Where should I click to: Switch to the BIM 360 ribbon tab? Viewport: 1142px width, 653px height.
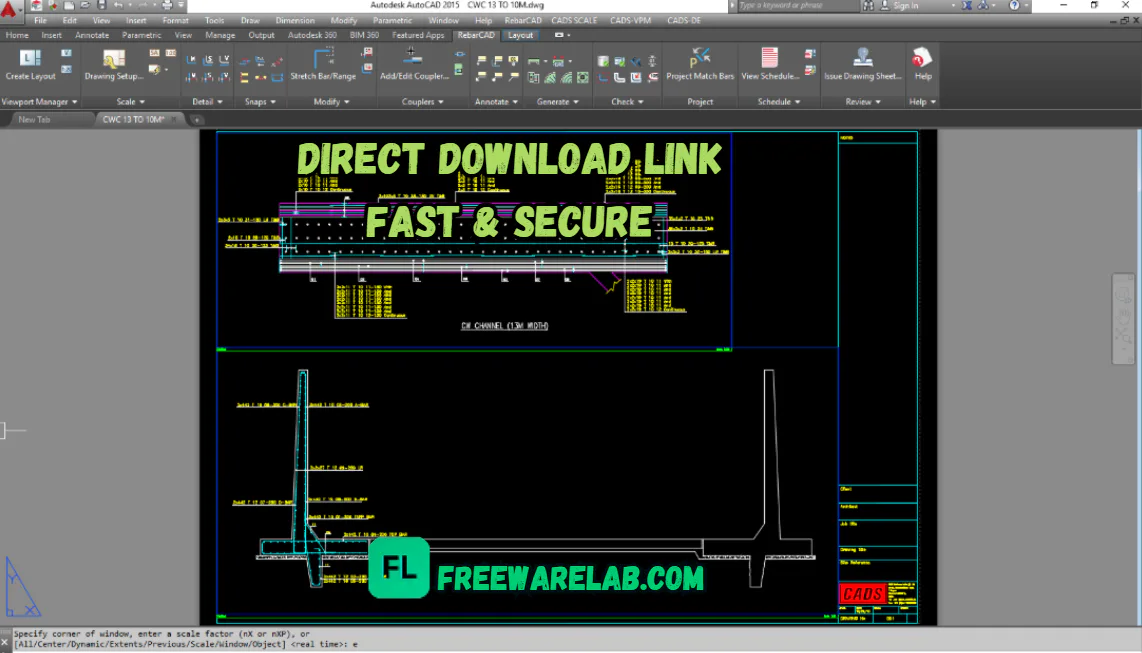coord(364,35)
